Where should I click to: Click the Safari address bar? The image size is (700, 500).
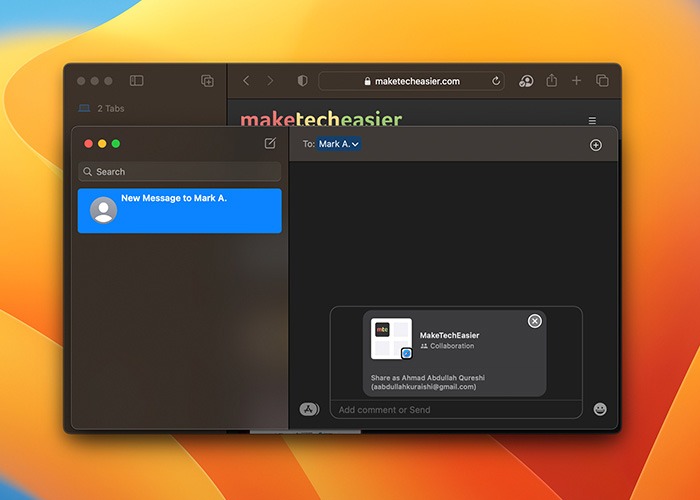click(411, 81)
